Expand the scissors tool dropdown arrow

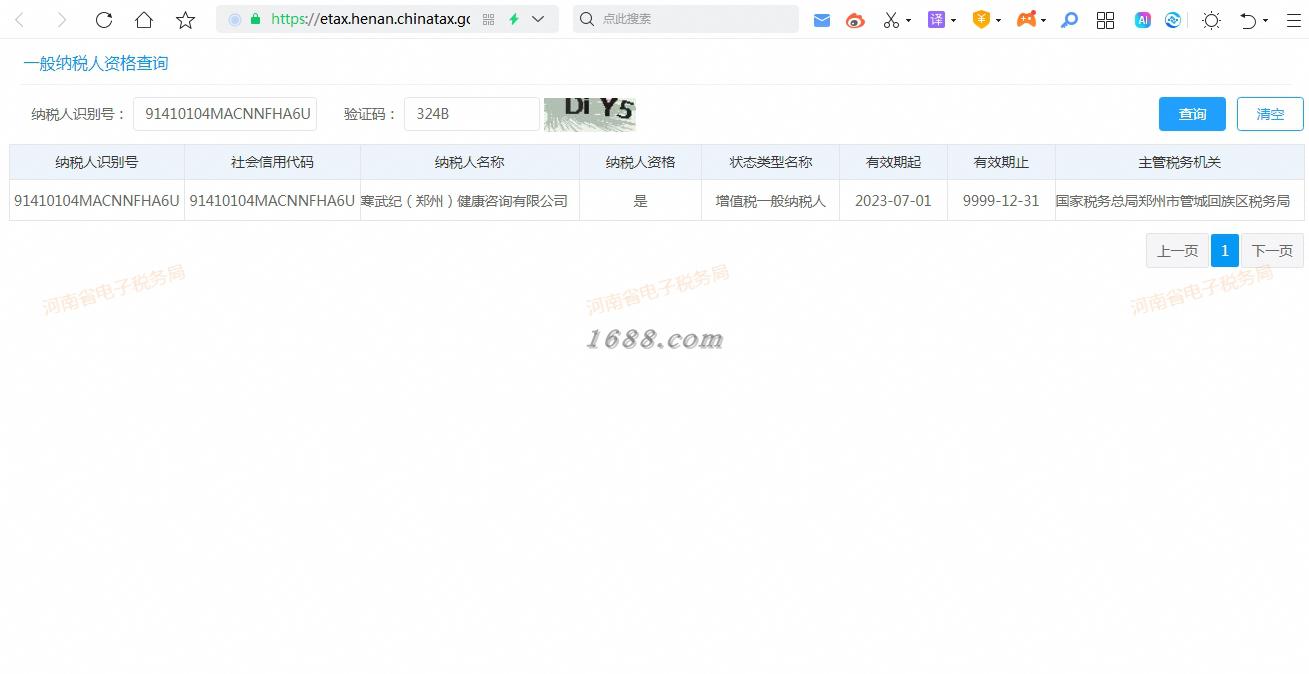point(908,21)
